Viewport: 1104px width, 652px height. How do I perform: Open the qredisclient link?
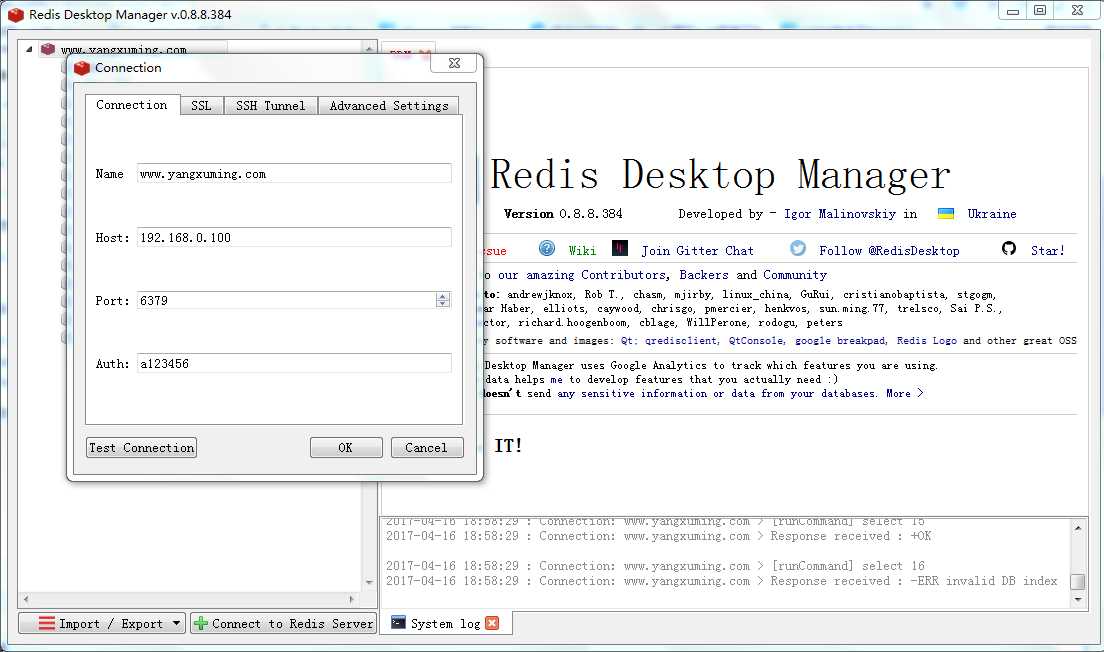pos(682,341)
